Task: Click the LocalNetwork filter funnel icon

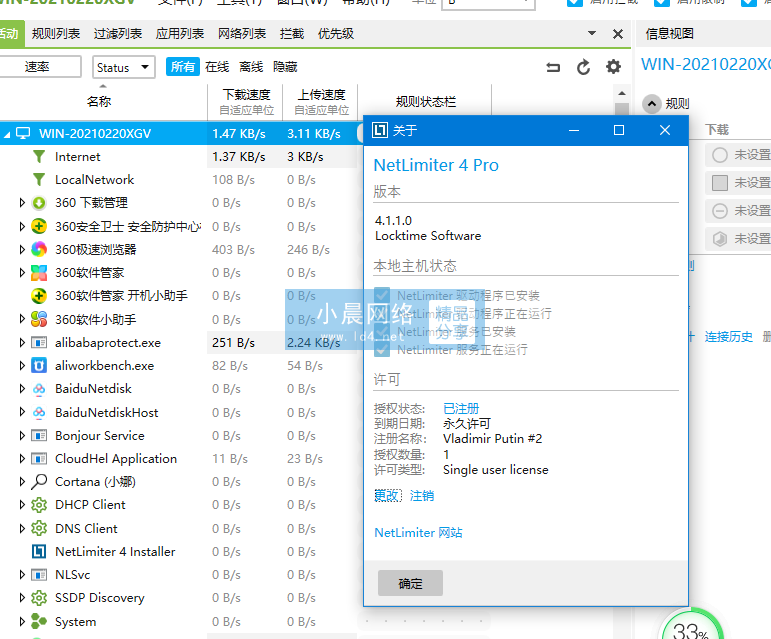Action: tap(38, 179)
